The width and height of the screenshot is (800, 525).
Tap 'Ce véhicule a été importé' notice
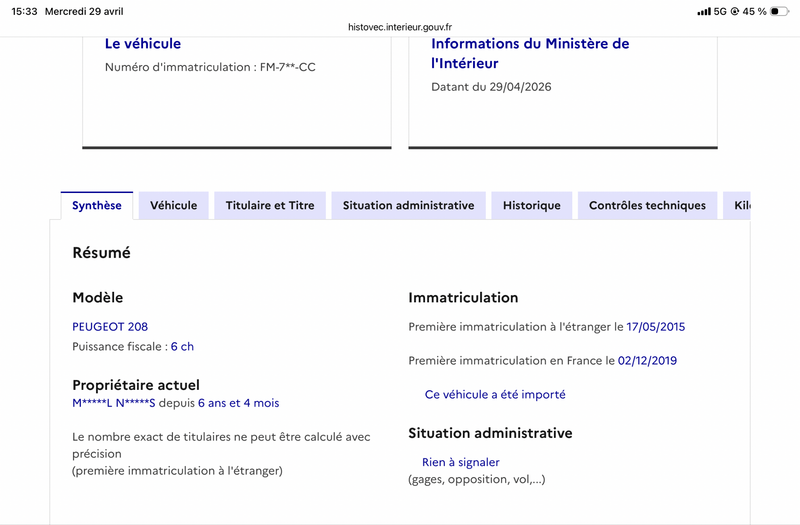pos(495,394)
